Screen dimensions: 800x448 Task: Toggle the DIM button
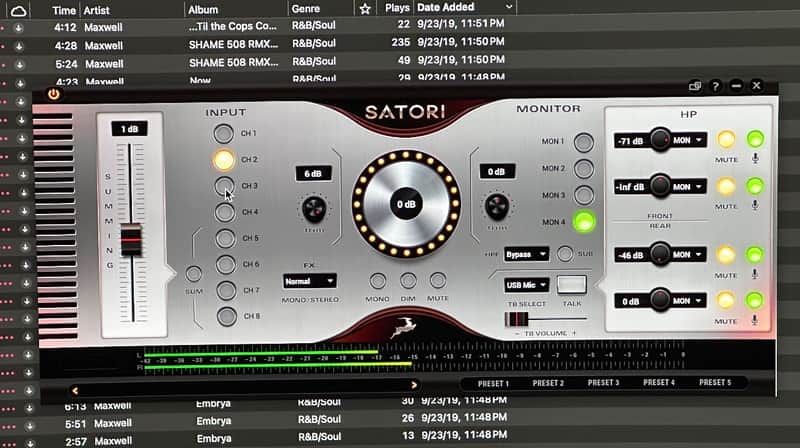pyautogui.click(x=408, y=280)
